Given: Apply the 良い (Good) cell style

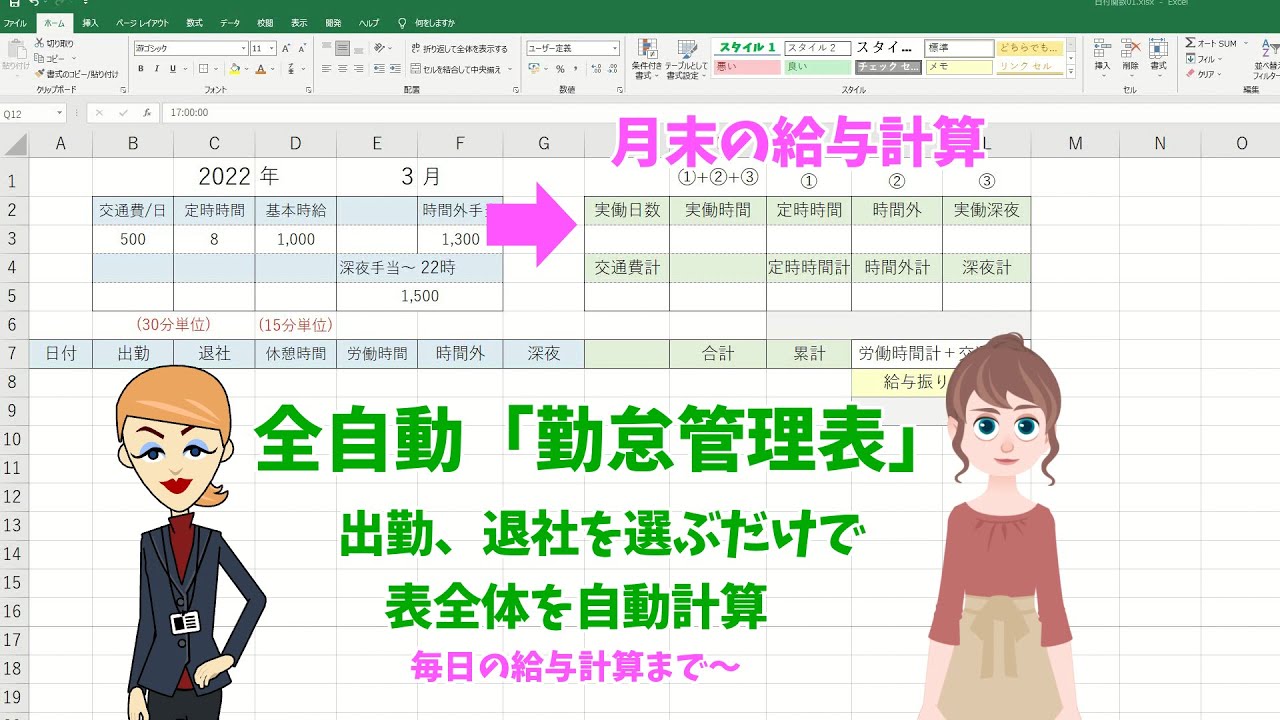Looking at the screenshot, I should point(817,67).
